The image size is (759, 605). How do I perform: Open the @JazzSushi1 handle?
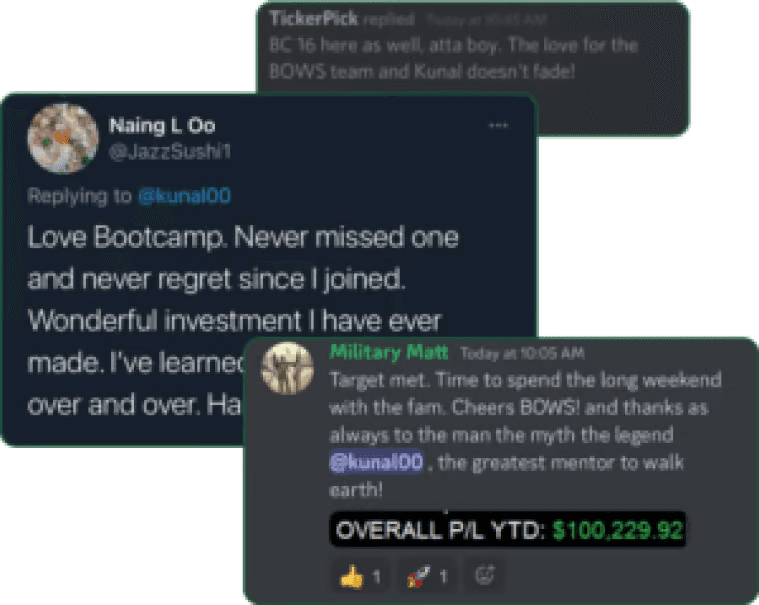169,151
